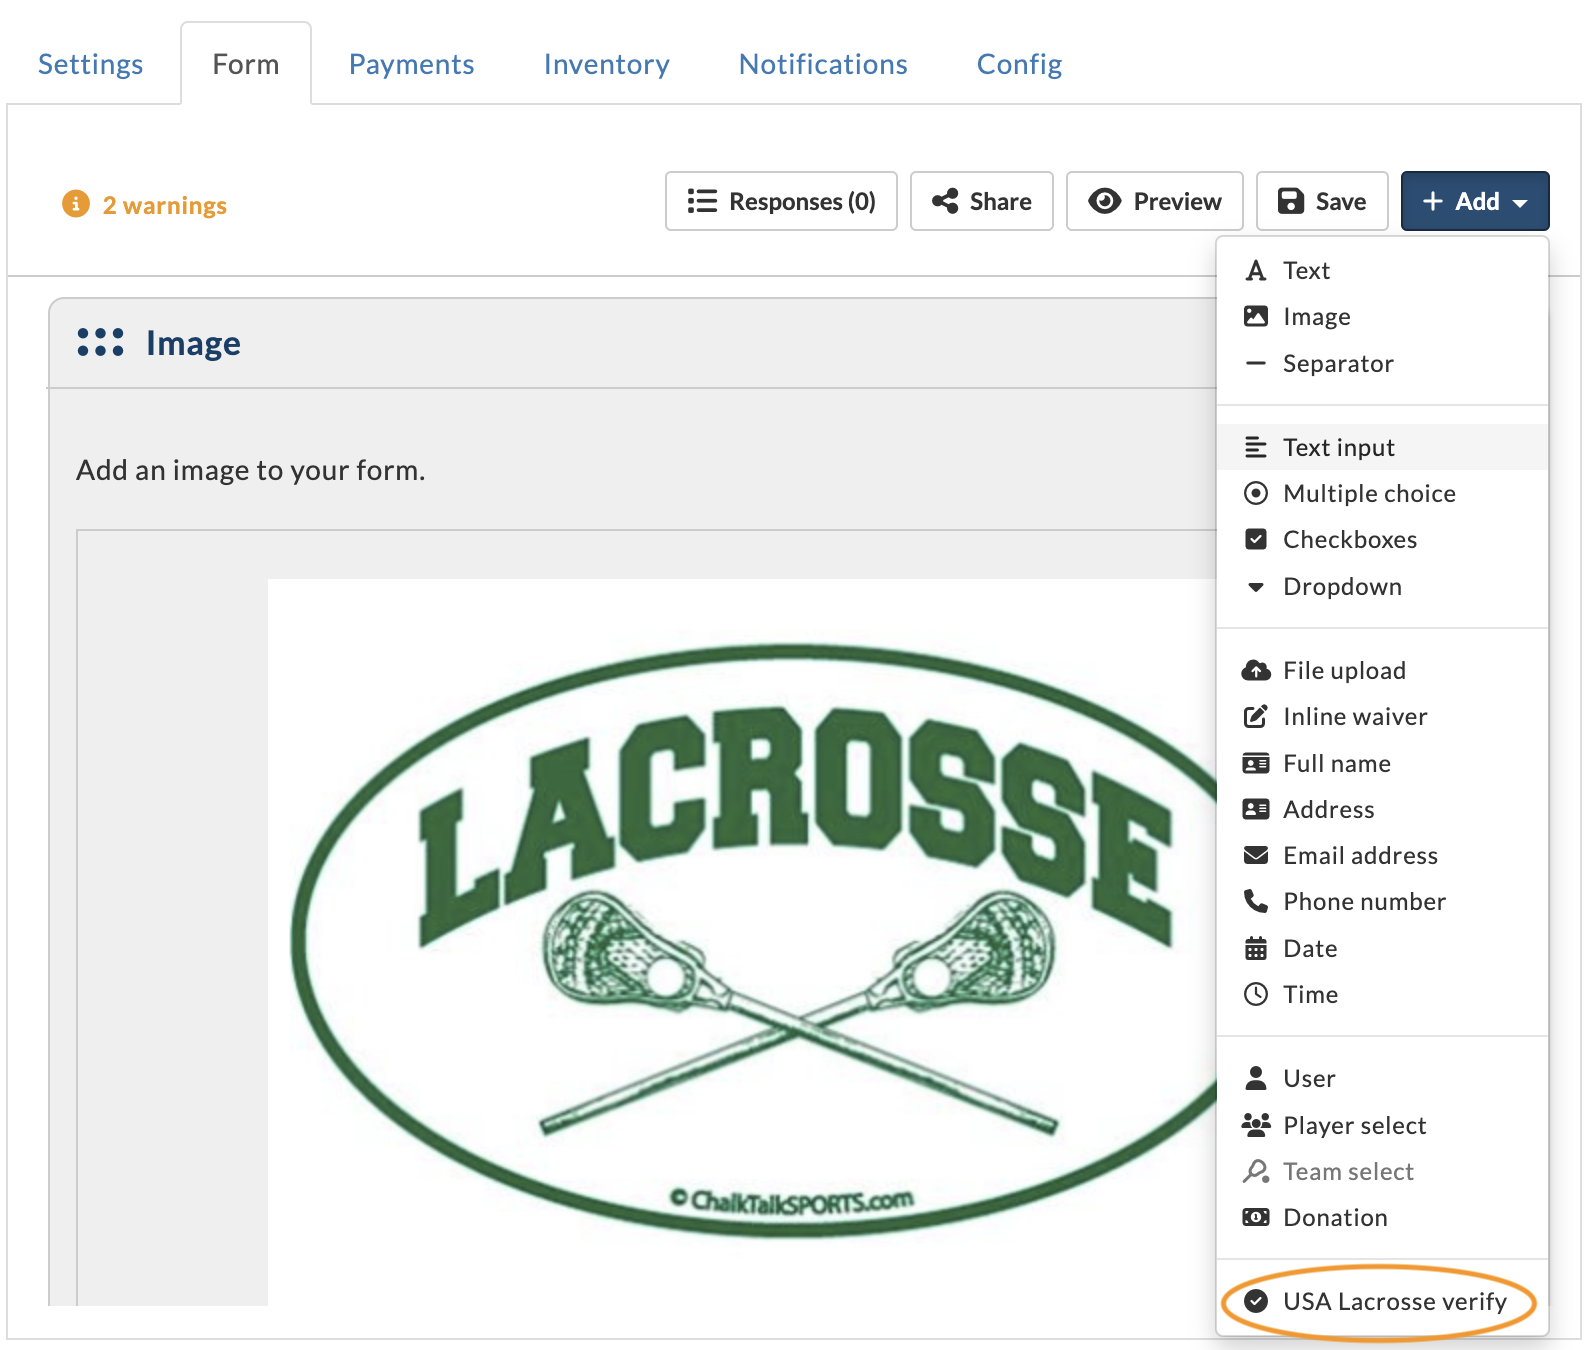Switch to the Payments tab
This screenshot has height=1350, width=1590.
click(x=411, y=64)
